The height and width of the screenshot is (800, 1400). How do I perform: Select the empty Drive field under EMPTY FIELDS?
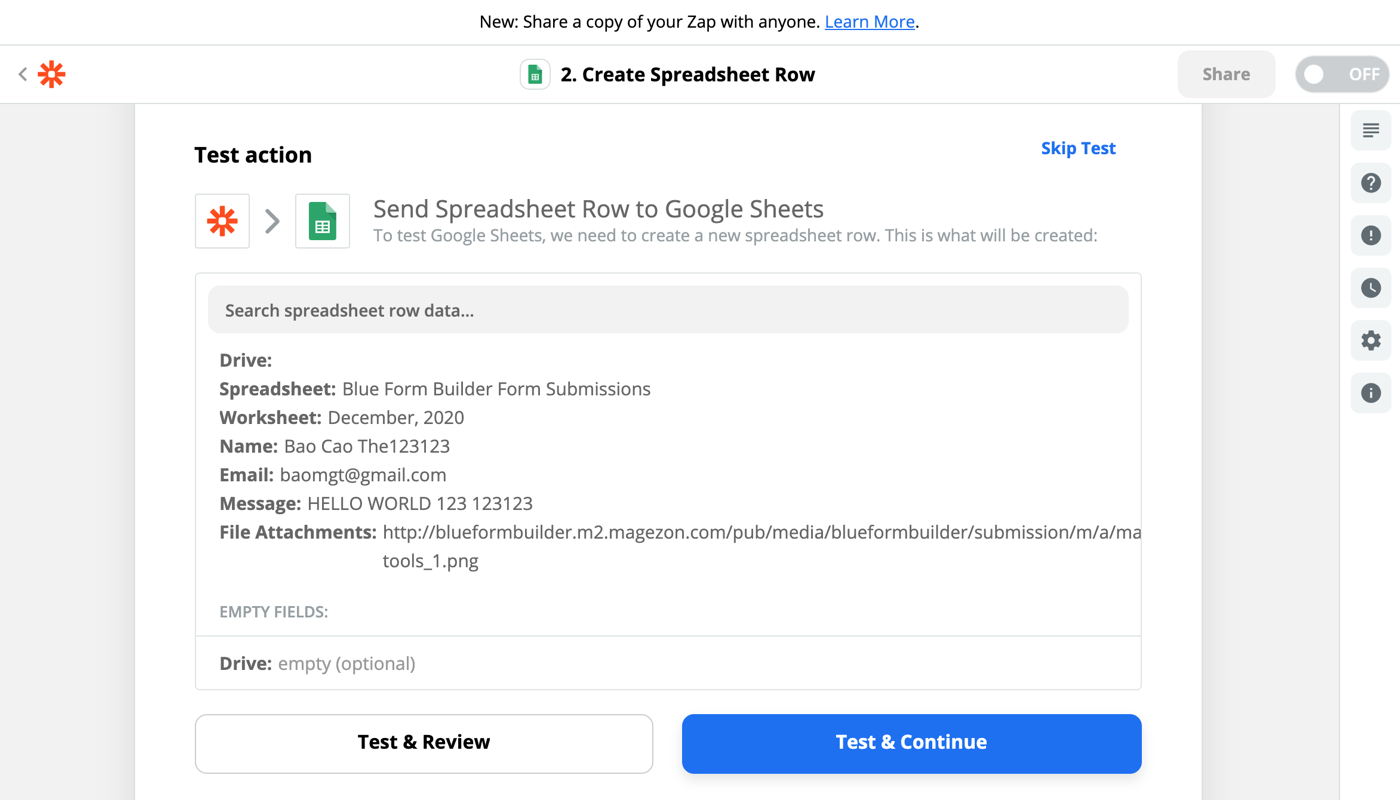(316, 663)
